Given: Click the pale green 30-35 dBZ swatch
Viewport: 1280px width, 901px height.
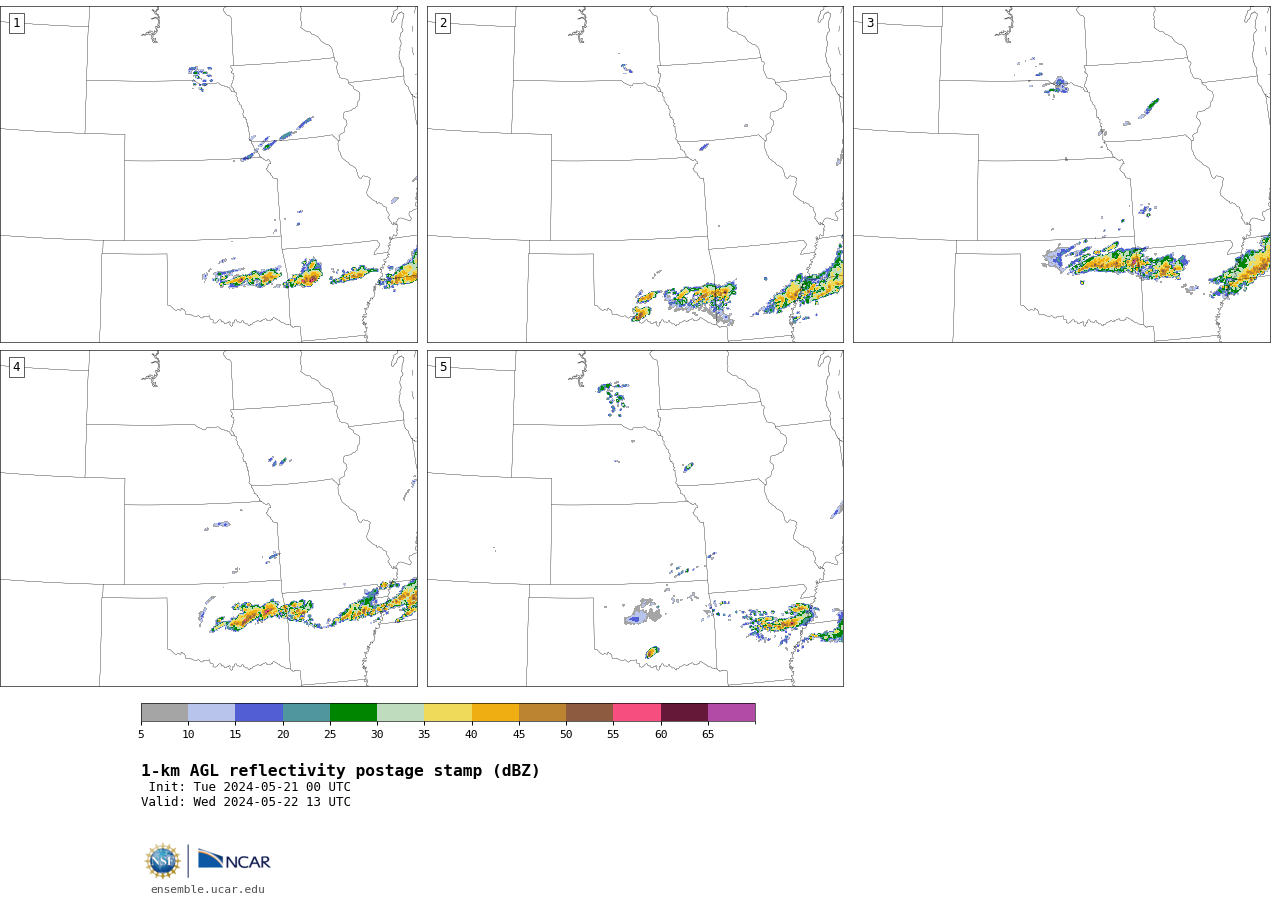Looking at the screenshot, I should pos(400,712).
